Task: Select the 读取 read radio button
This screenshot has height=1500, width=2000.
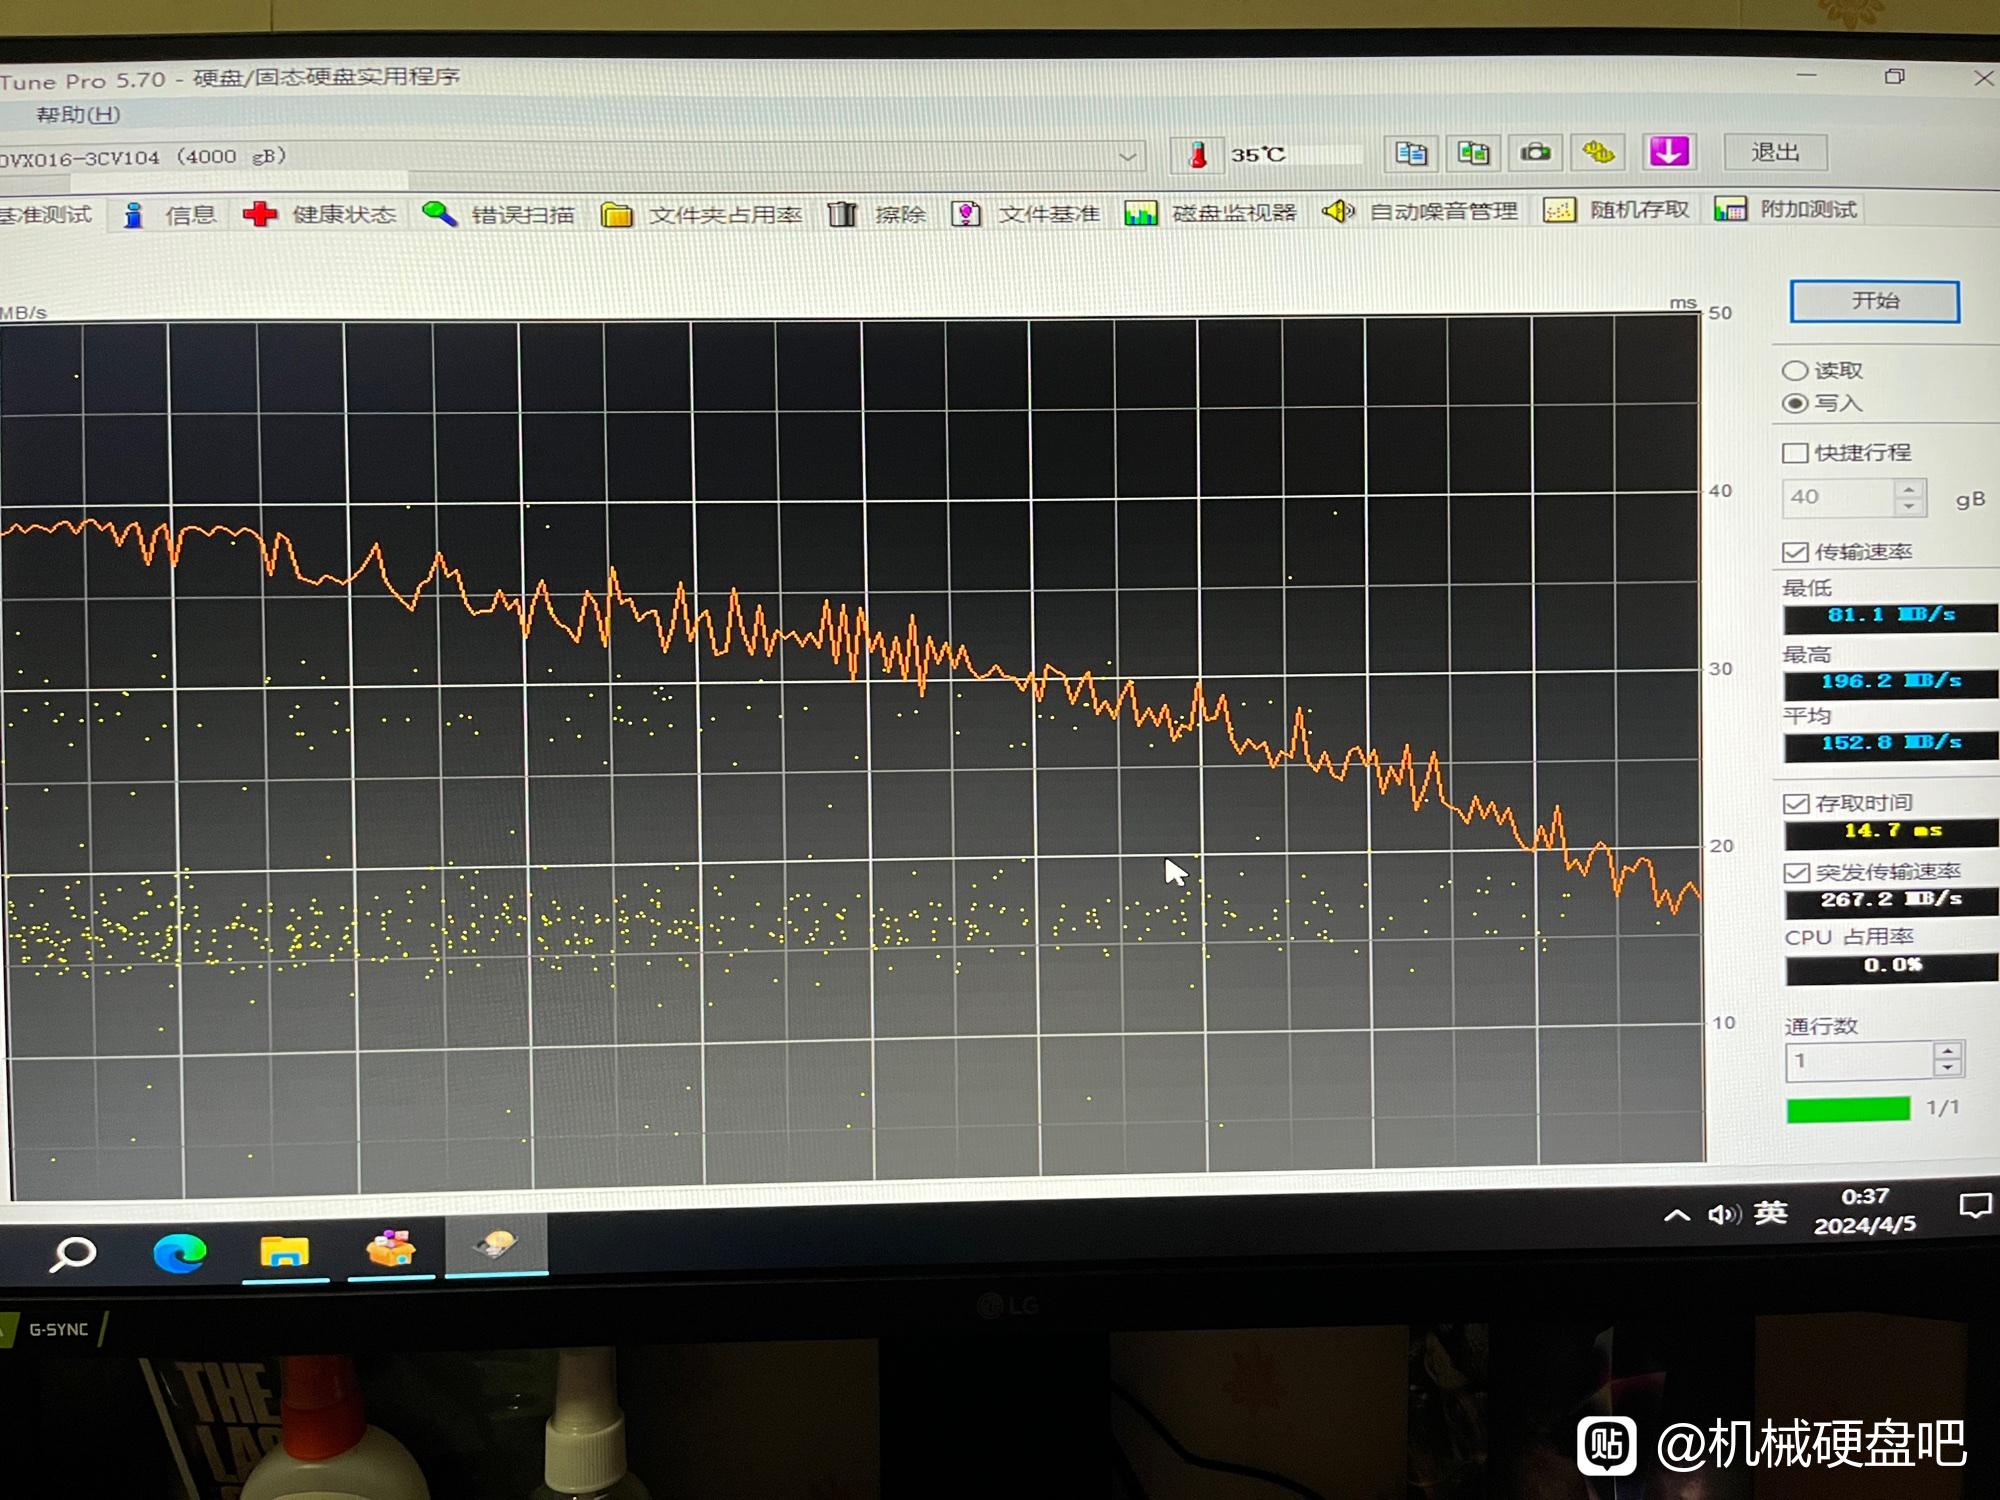Action: tap(1795, 371)
